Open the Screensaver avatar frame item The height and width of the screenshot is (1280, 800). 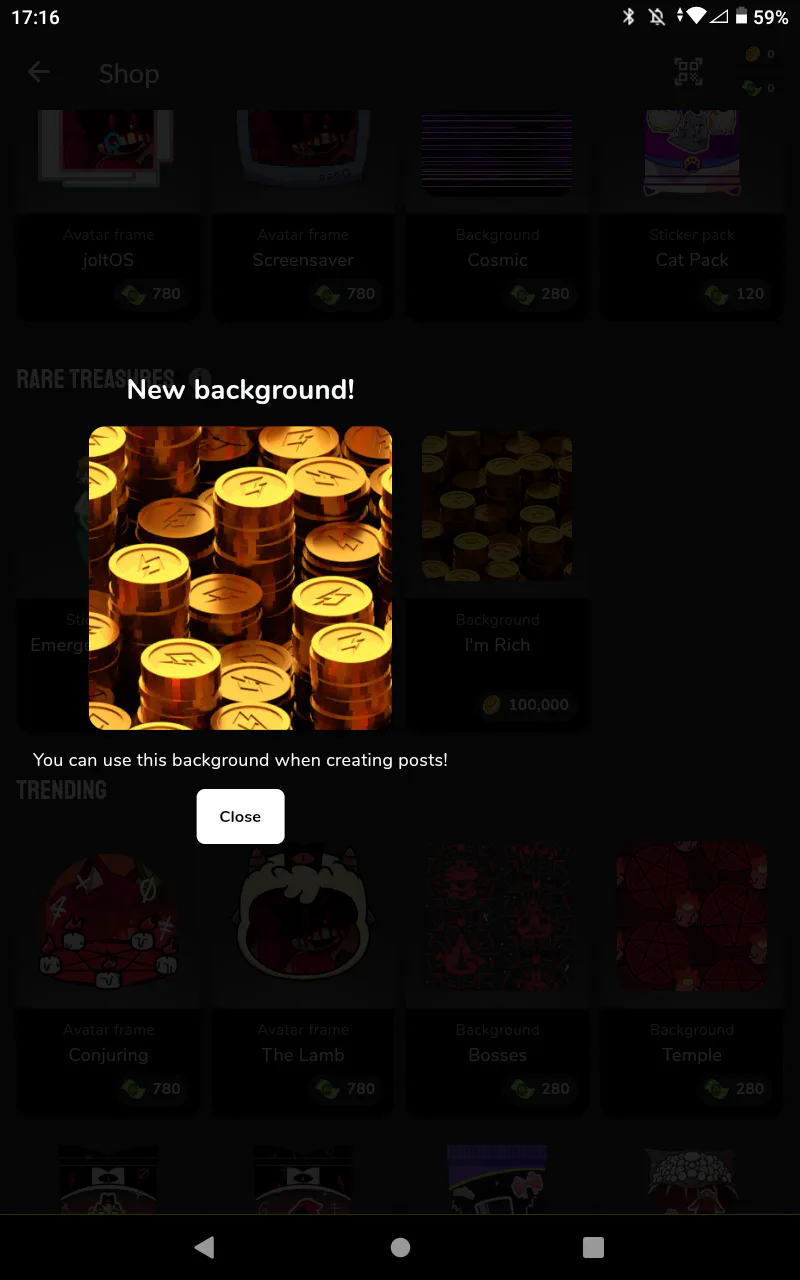(303, 215)
